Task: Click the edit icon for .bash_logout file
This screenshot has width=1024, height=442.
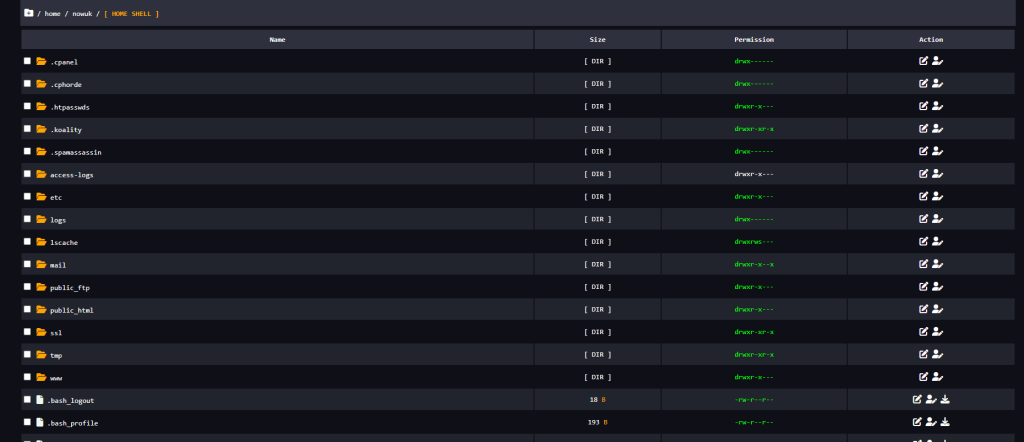Action: point(917,400)
